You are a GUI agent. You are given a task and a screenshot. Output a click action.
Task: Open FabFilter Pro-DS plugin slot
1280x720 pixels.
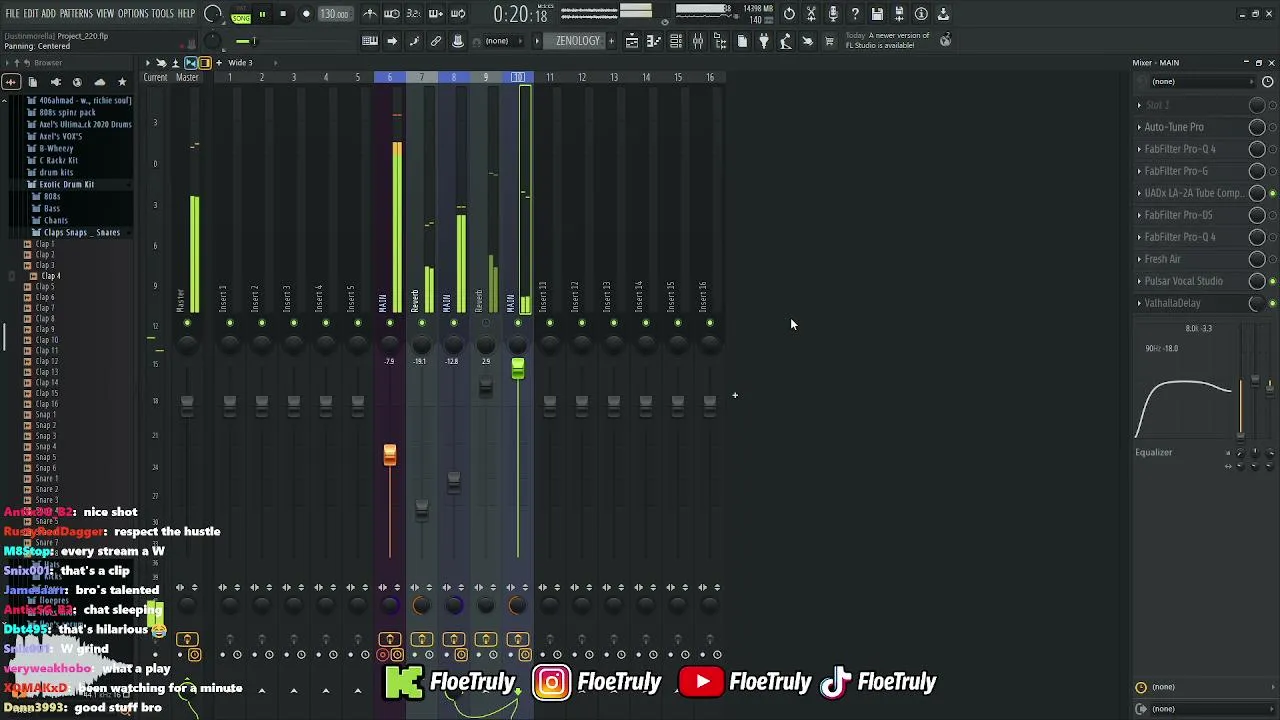tap(1178, 215)
